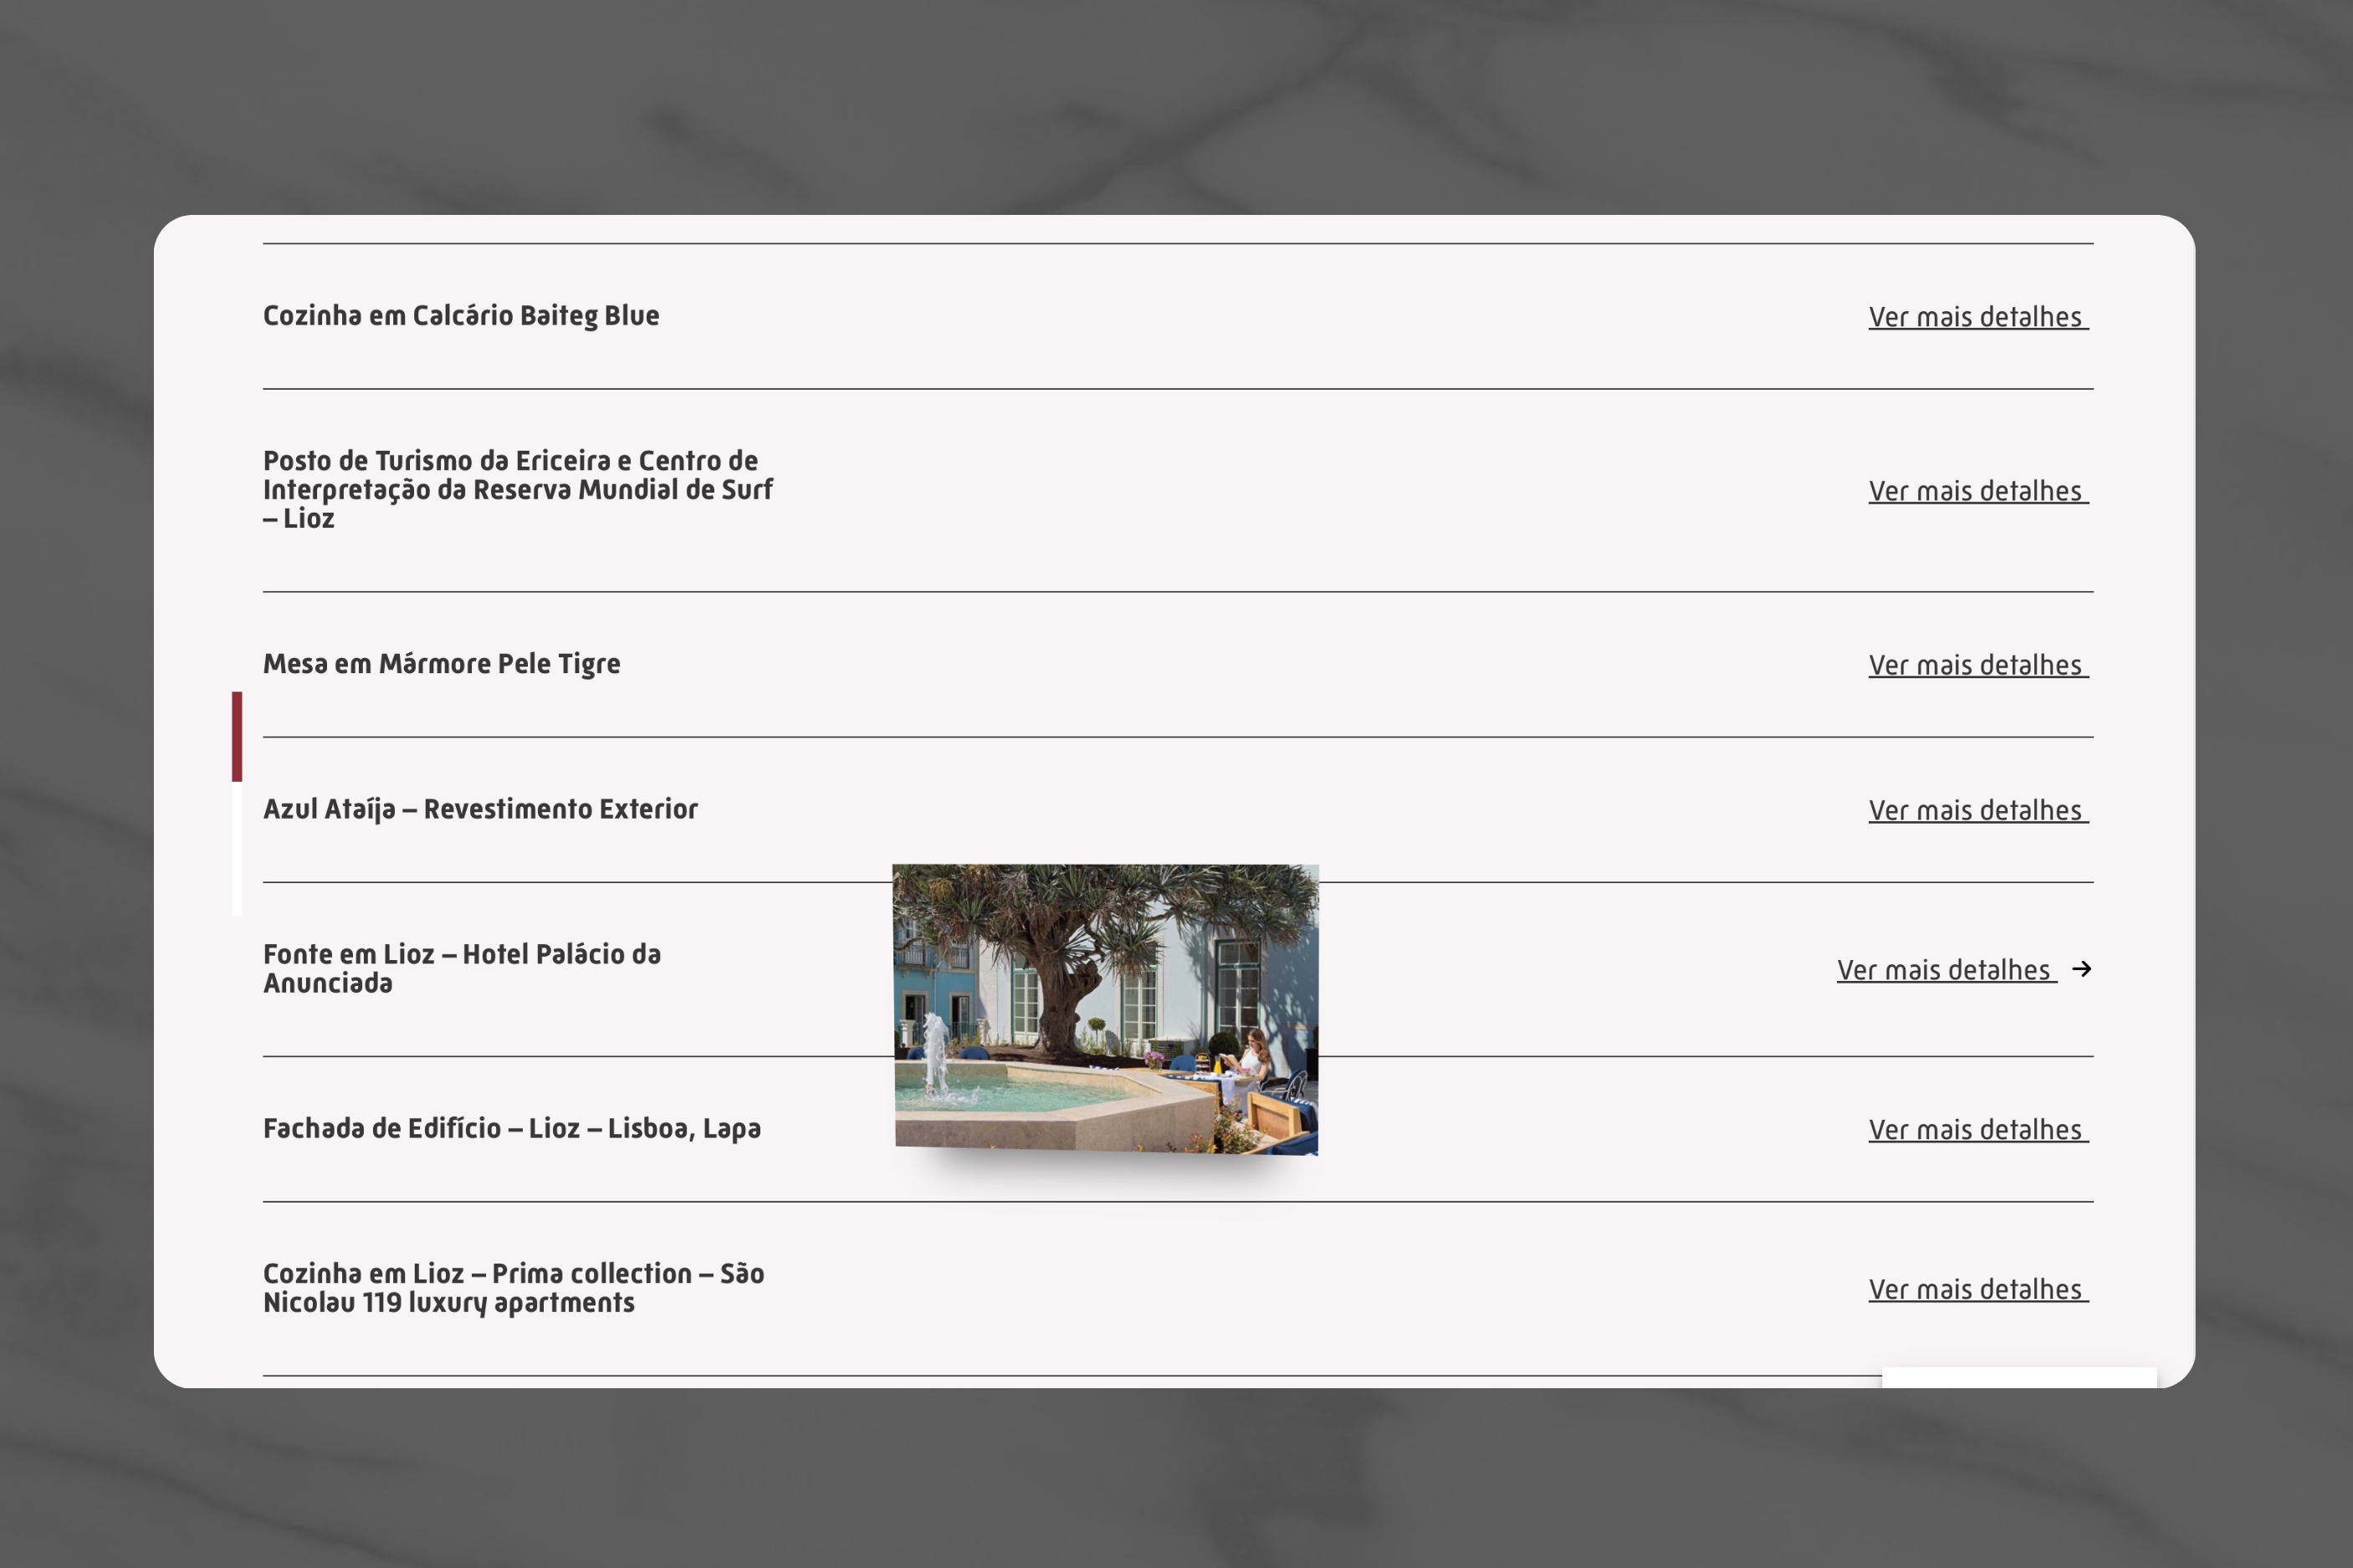Image resolution: width=2353 pixels, height=1568 pixels.
Task: Select the title Cozinha em Calcário Baiteg Blue
Action: point(461,316)
